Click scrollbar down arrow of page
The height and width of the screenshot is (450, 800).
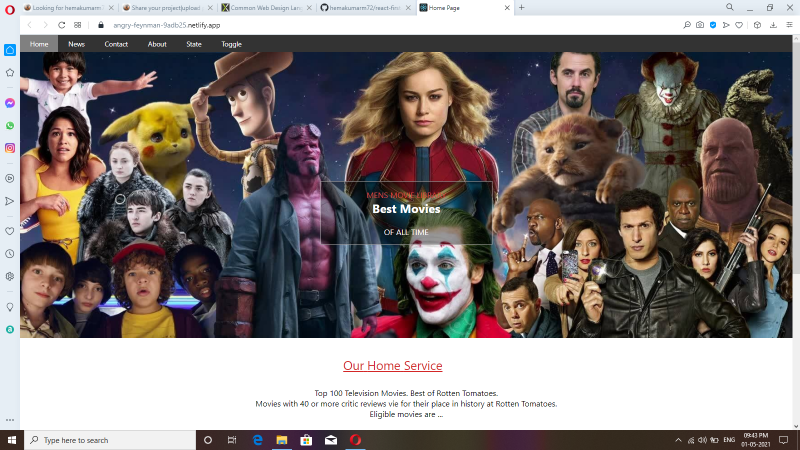point(796,426)
